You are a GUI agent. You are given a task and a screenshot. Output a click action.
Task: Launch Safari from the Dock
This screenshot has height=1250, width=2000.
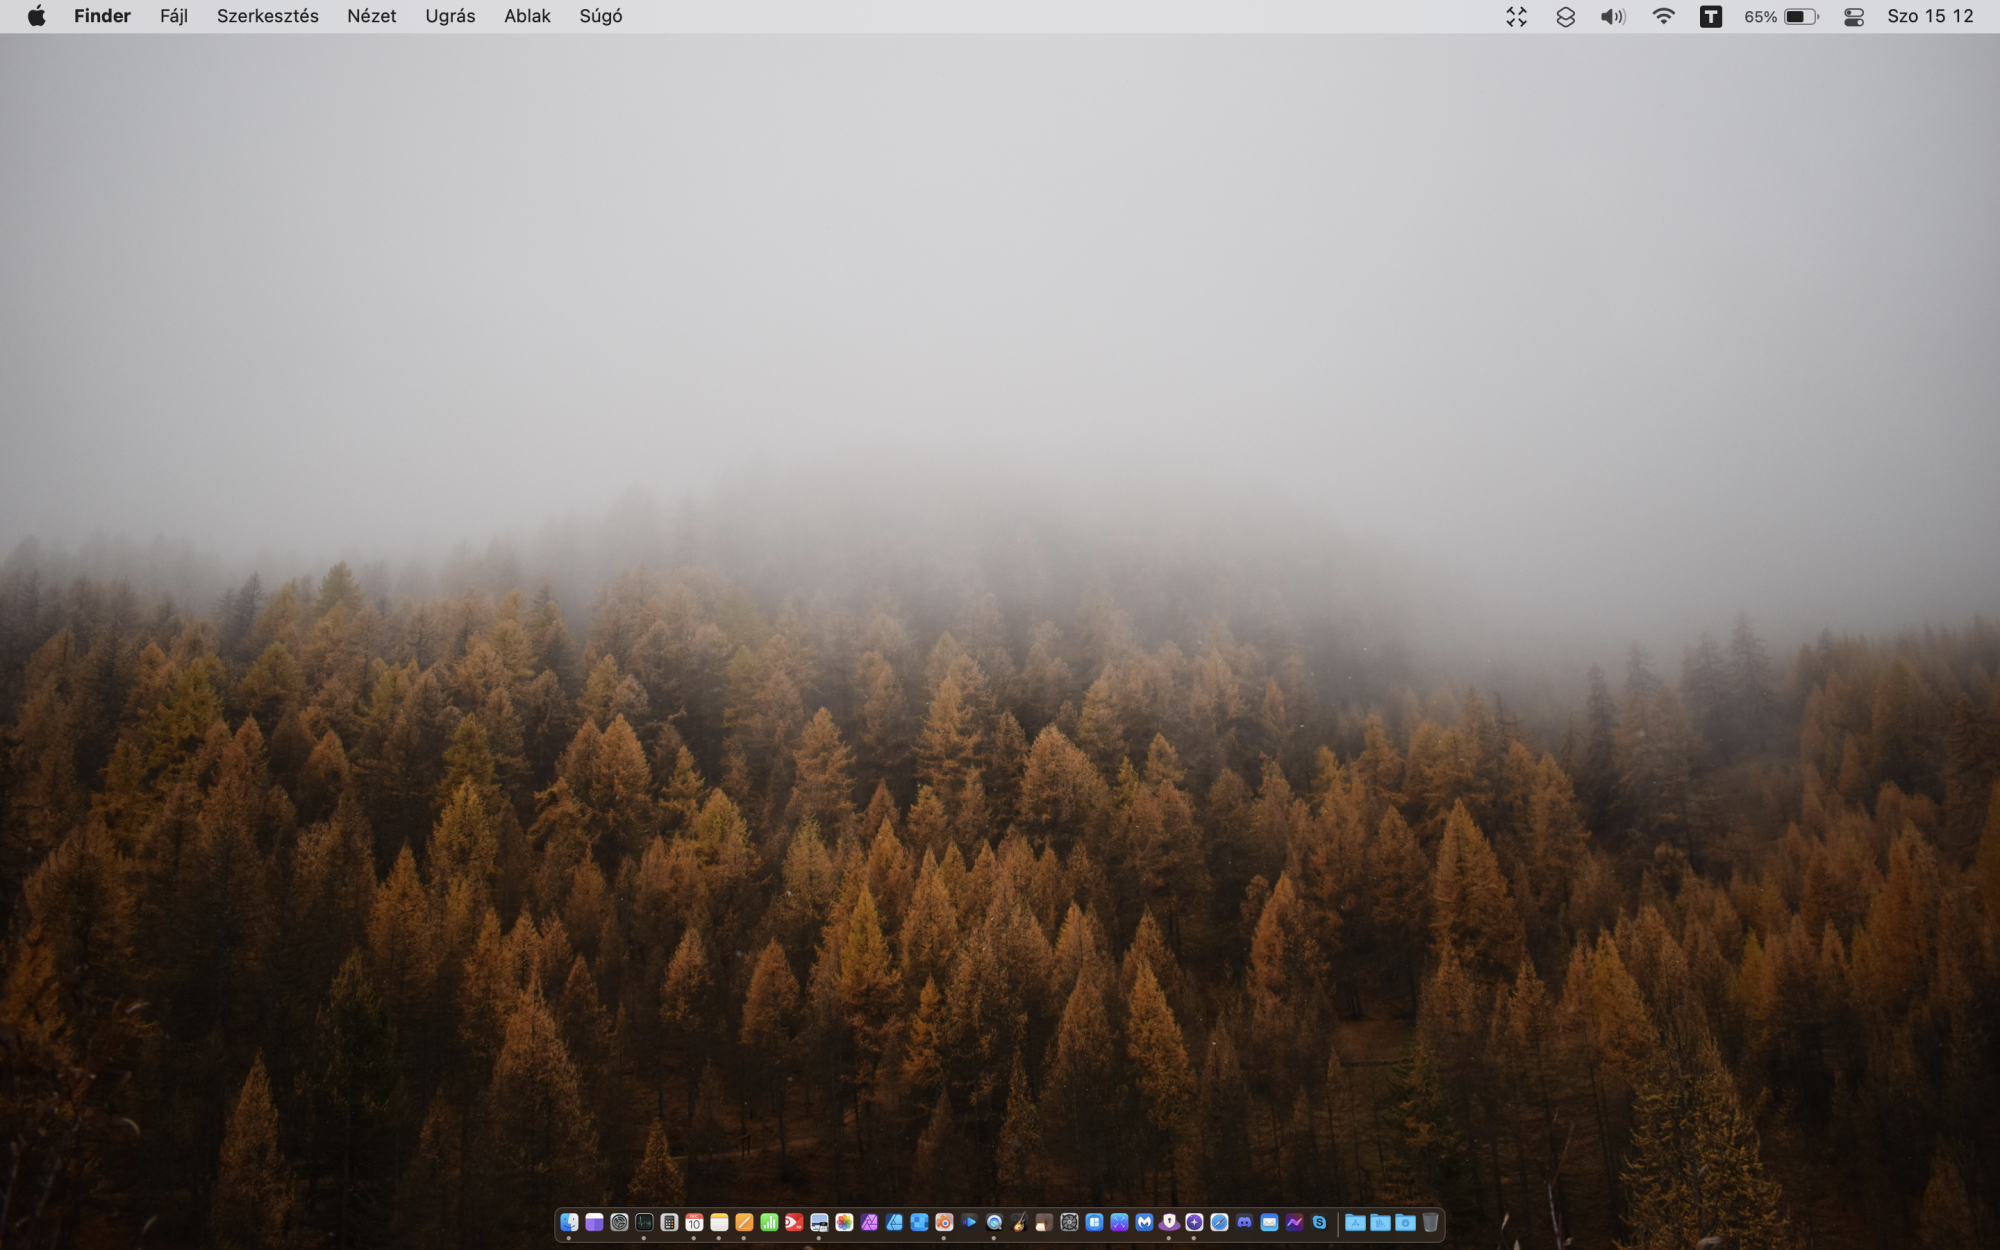click(1219, 1222)
